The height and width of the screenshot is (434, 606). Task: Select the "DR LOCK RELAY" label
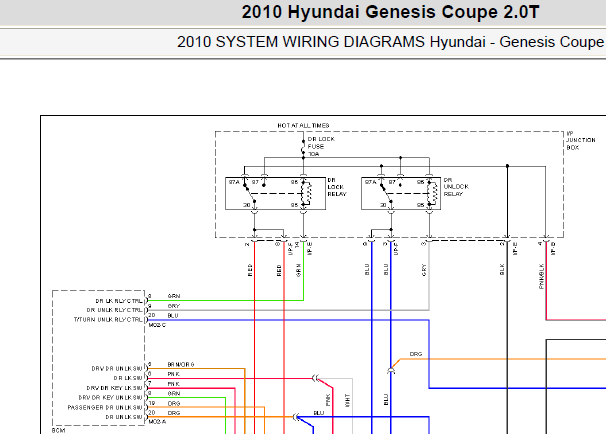click(337, 187)
